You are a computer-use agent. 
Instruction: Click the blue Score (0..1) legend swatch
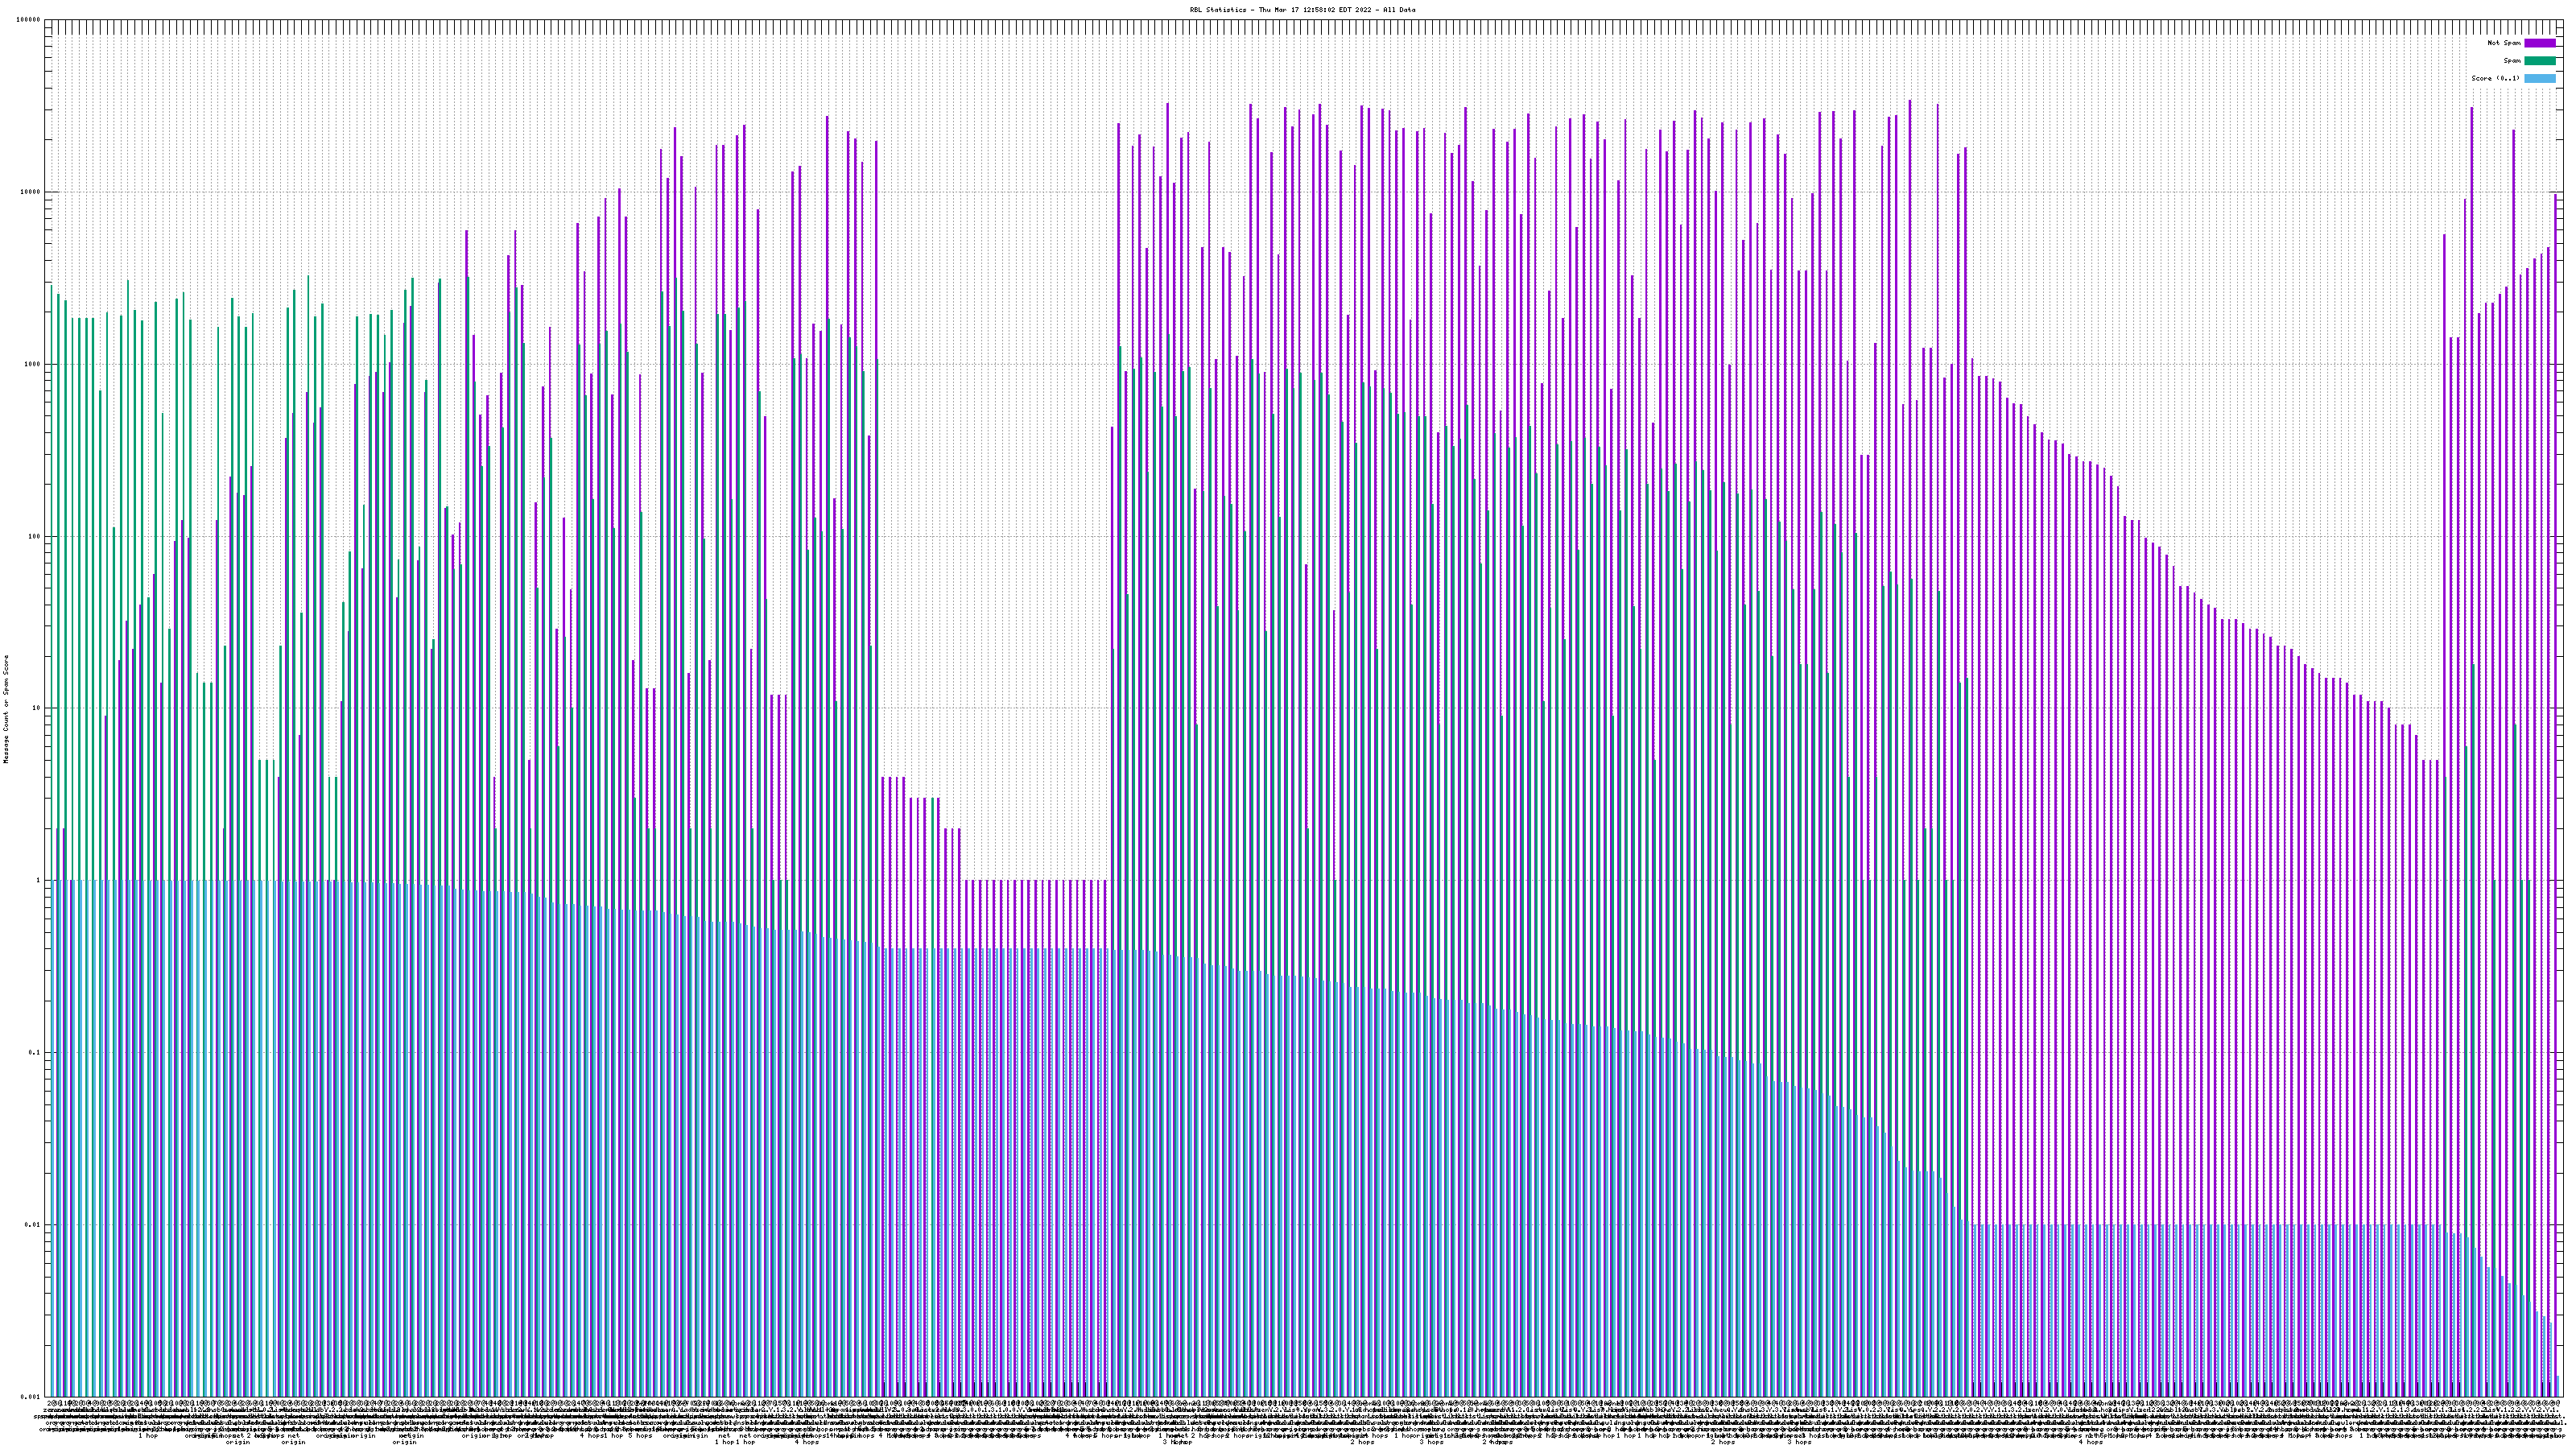(2539, 78)
